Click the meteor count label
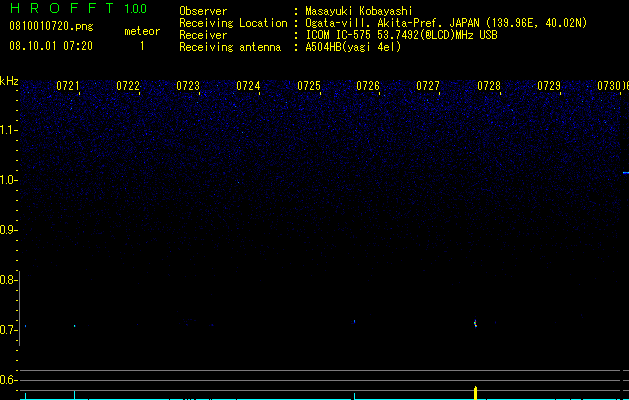The height and width of the screenshot is (400, 629). click(x=142, y=31)
